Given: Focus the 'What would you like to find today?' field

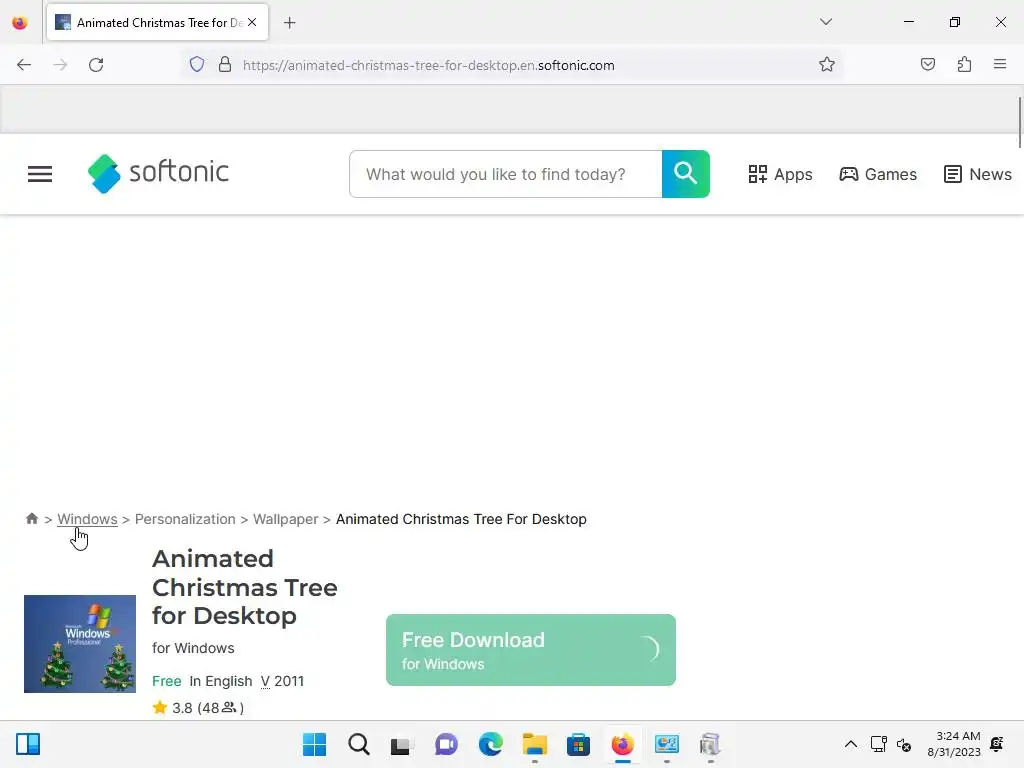Looking at the screenshot, I should [x=505, y=174].
